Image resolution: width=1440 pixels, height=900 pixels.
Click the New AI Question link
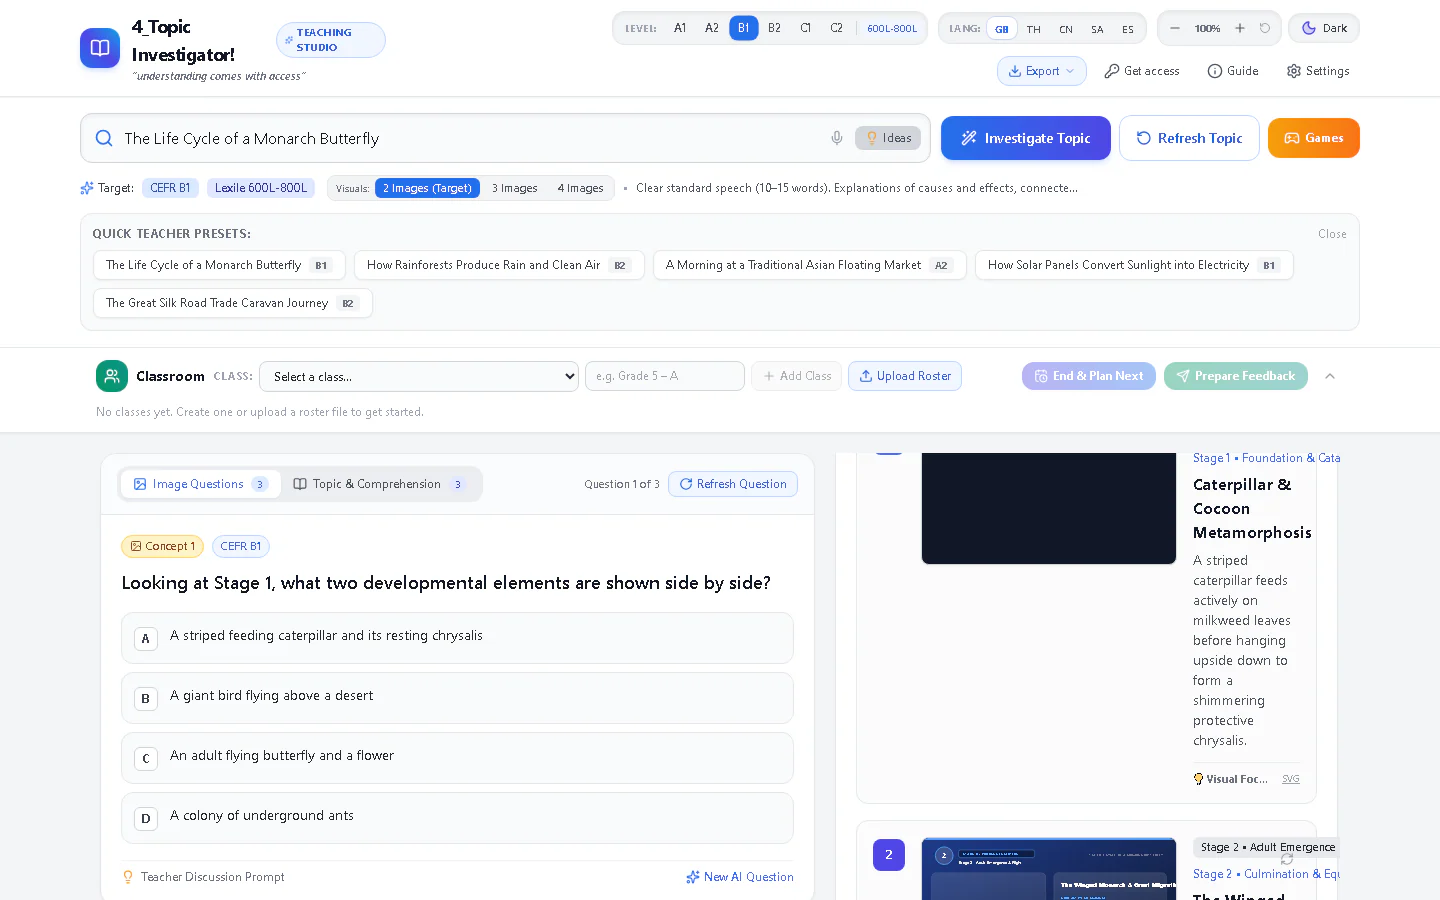click(x=740, y=877)
